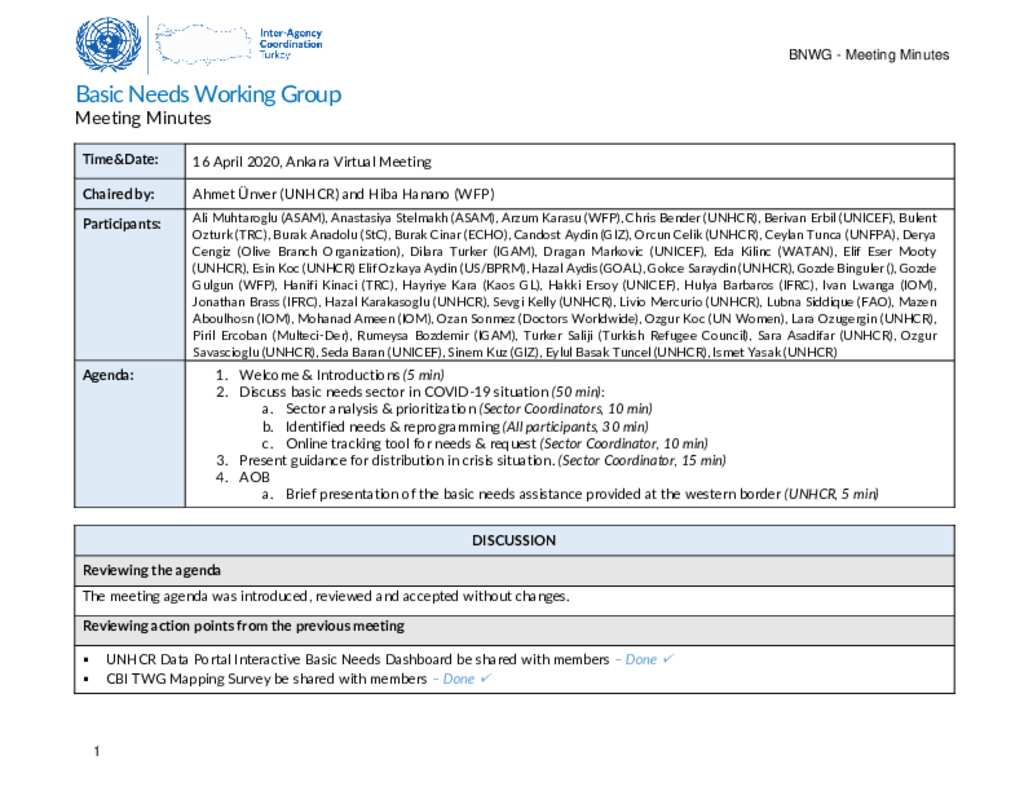Click the Chaired by row label

pos(118,193)
